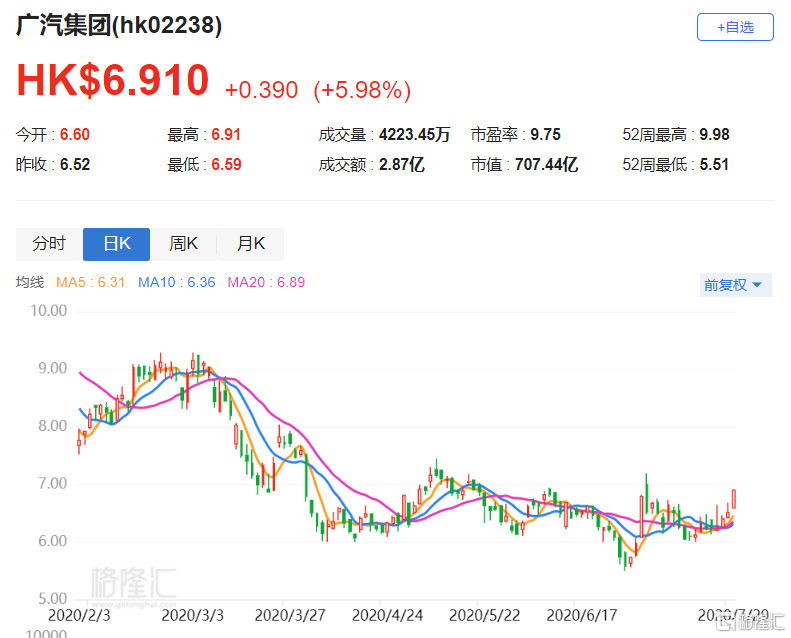Click the MA5 : 6.31 indicator label
The image size is (791, 638).
(90, 282)
